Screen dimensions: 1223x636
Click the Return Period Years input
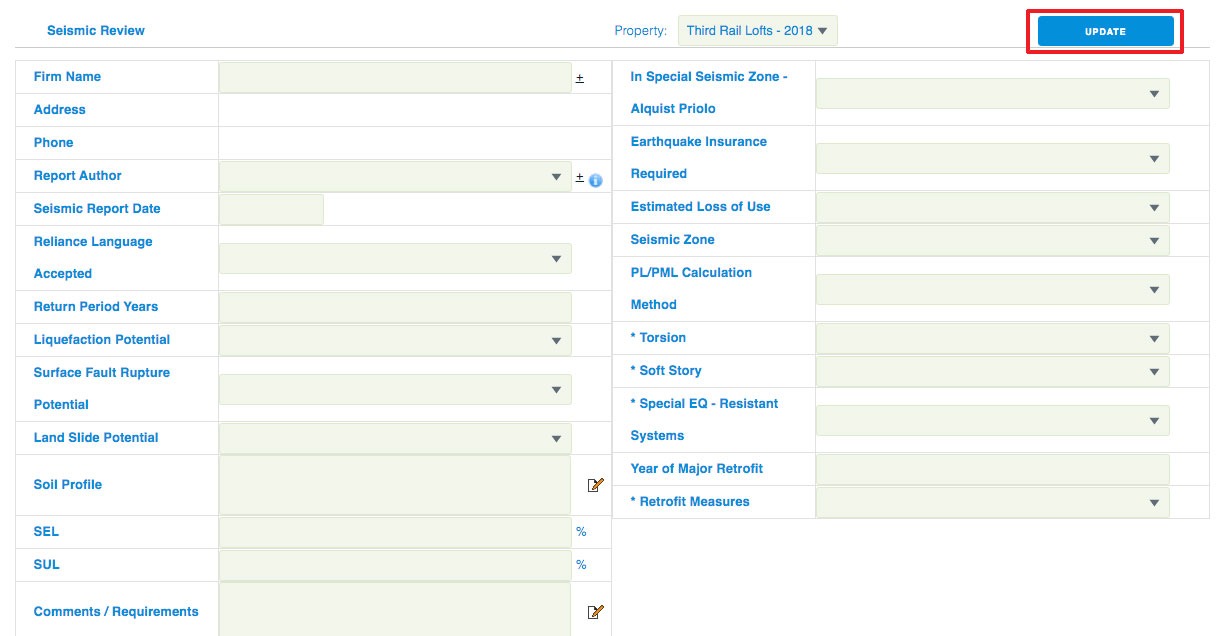pos(395,307)
